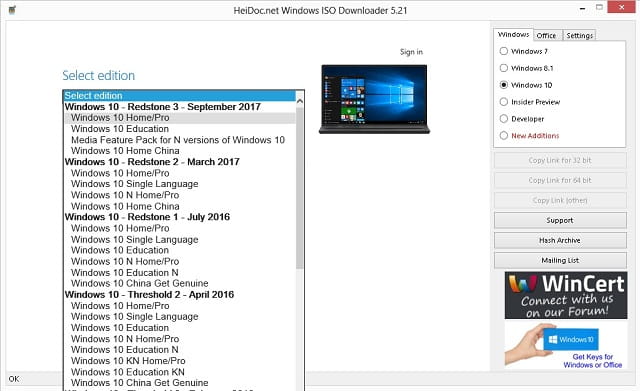Pick Windows 10 China Get Genuine under Redstone 1

[x=180, y=283]
